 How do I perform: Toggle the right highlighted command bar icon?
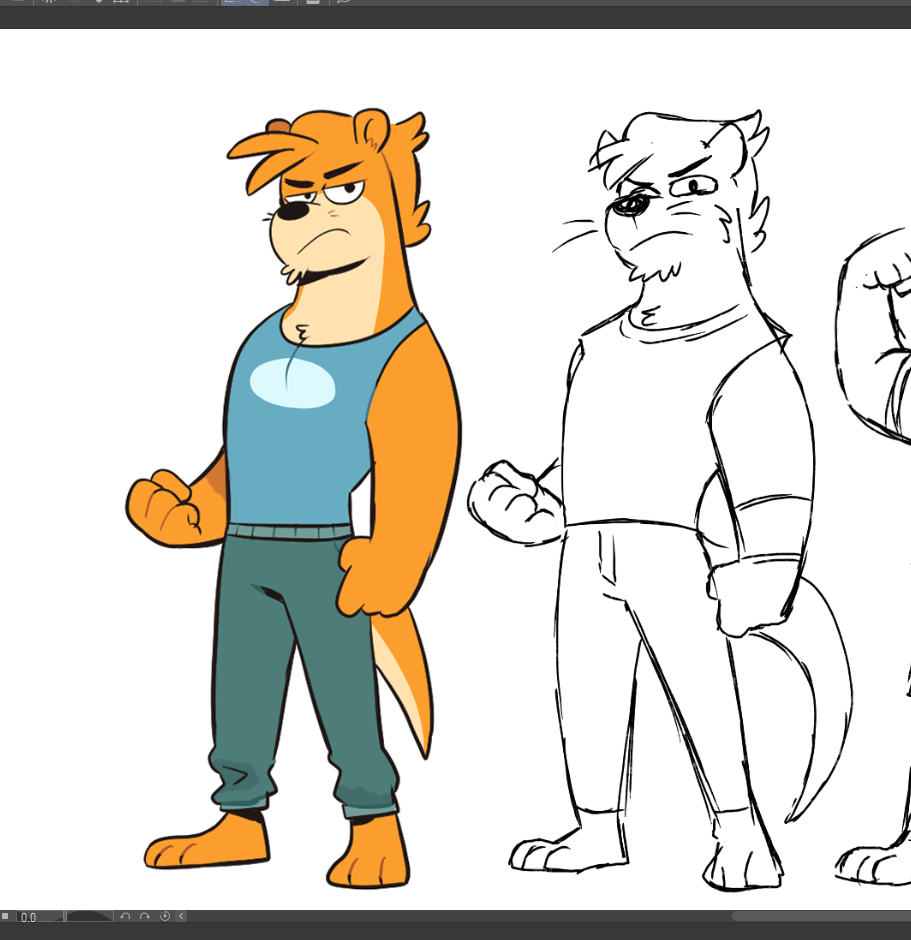(255, 2)
